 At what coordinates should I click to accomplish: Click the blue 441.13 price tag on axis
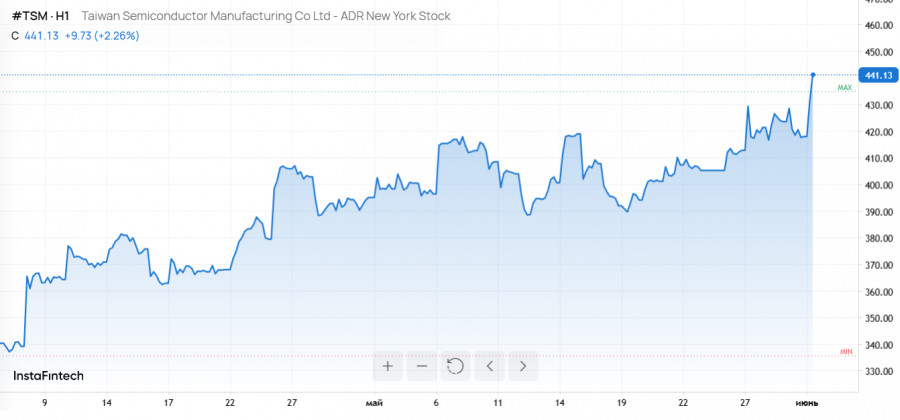[x=878, y=75]
